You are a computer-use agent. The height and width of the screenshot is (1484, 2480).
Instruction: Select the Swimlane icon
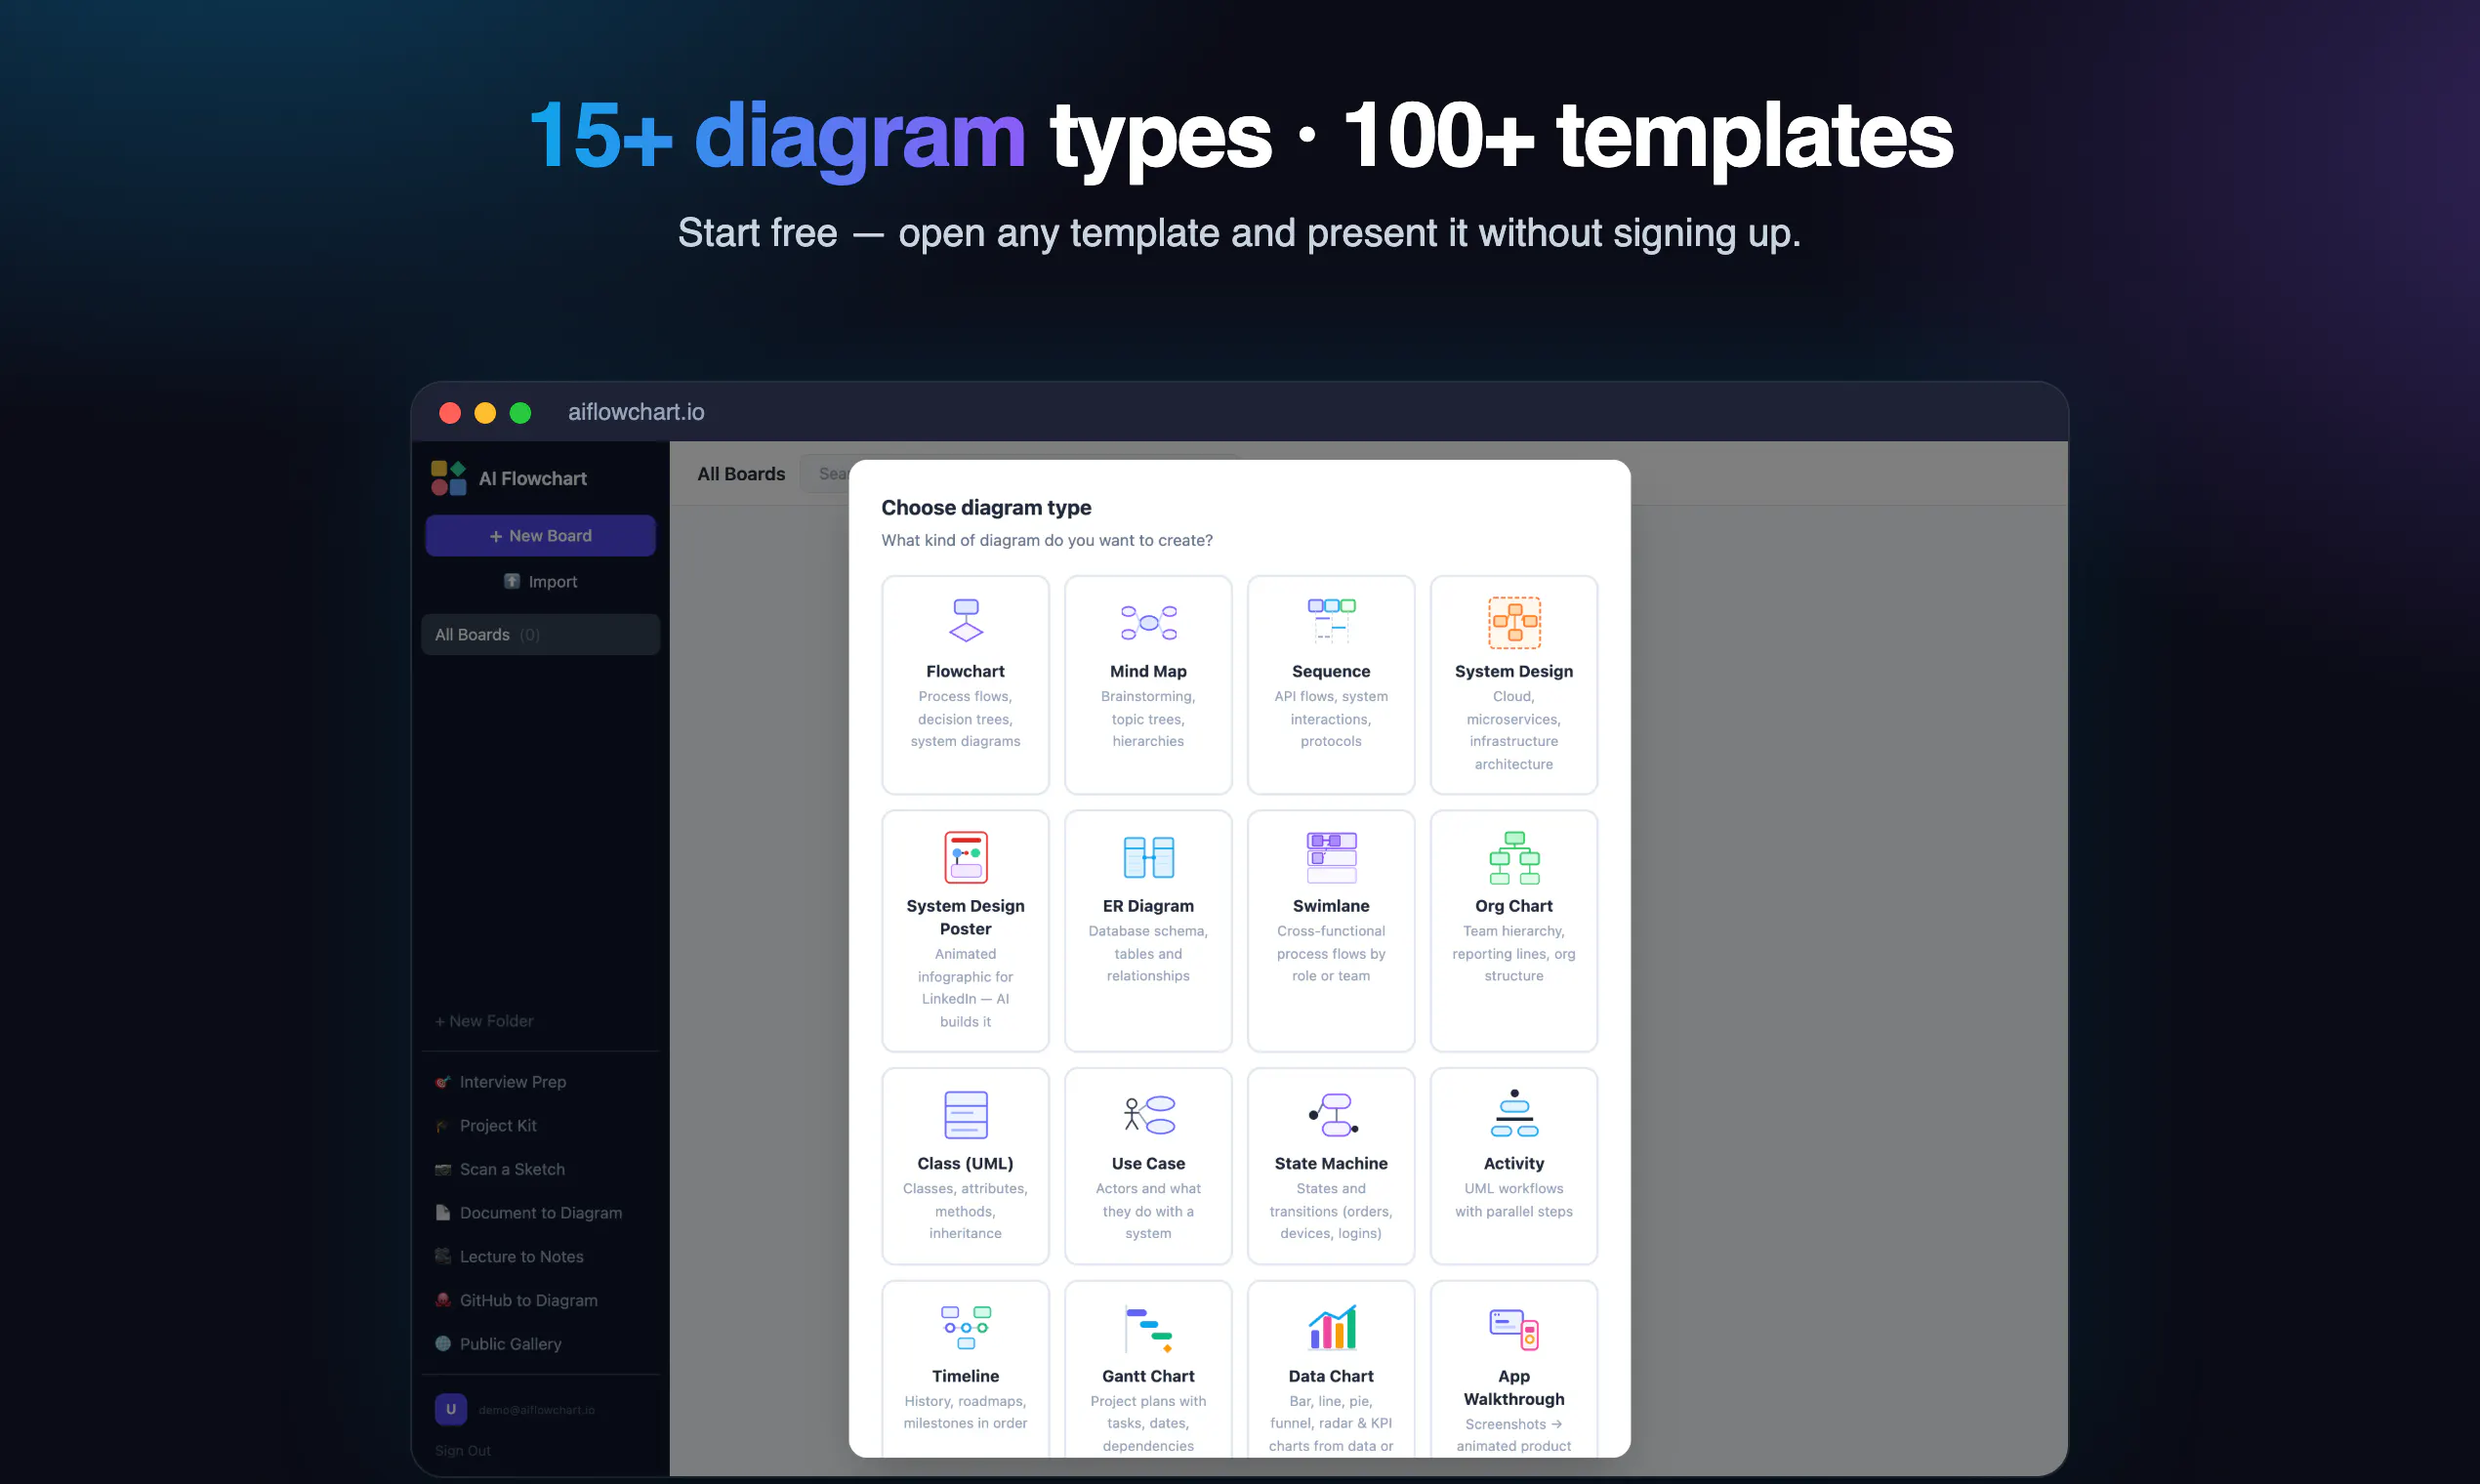pos(1331,857)
